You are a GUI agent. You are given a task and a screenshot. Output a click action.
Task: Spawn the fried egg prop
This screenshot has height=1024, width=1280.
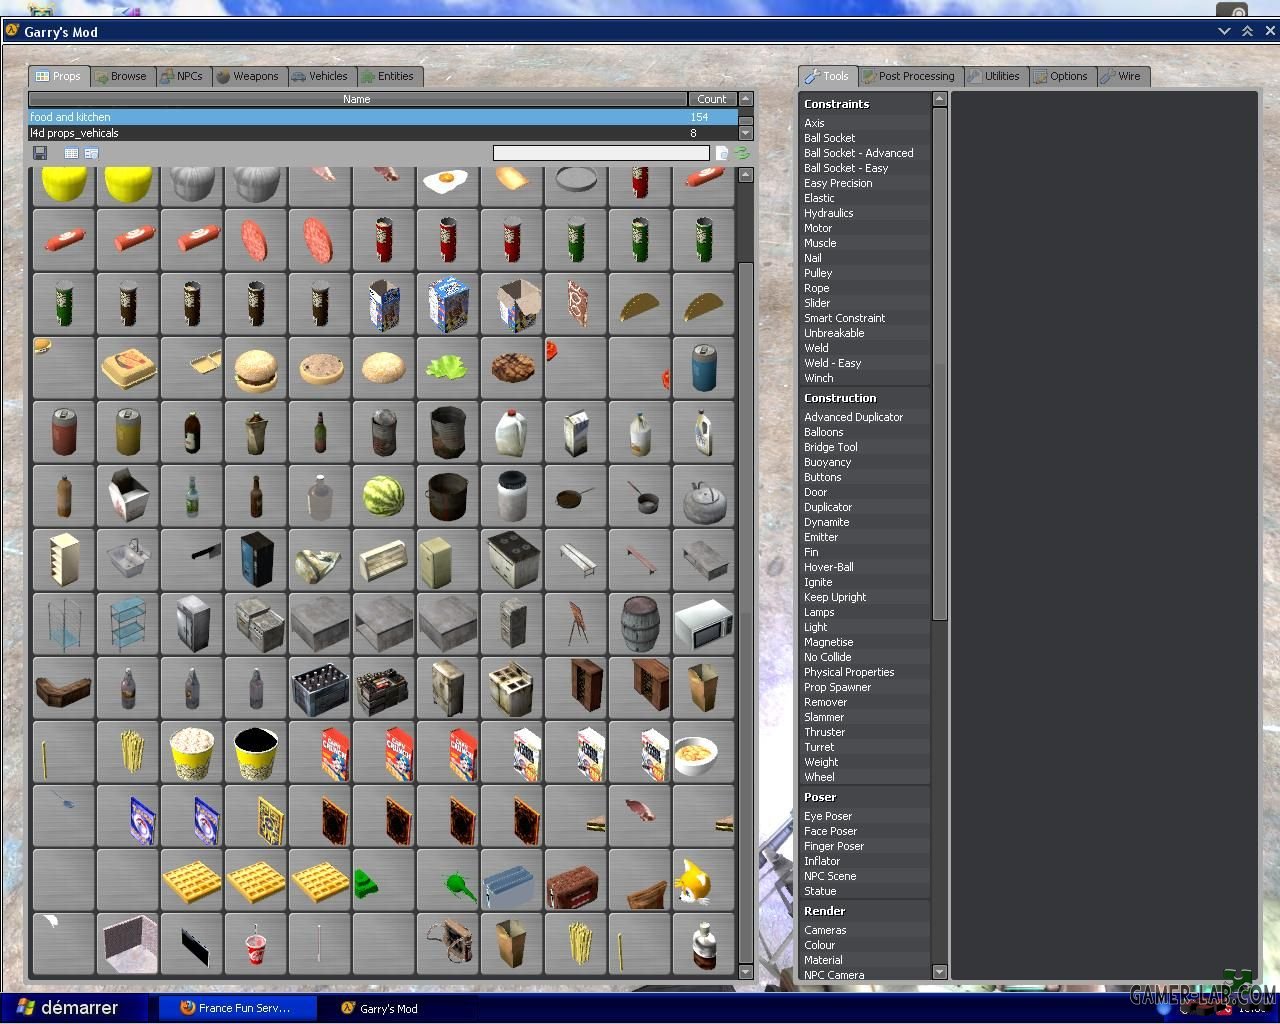pyautogui.click(x=447, y=185)
